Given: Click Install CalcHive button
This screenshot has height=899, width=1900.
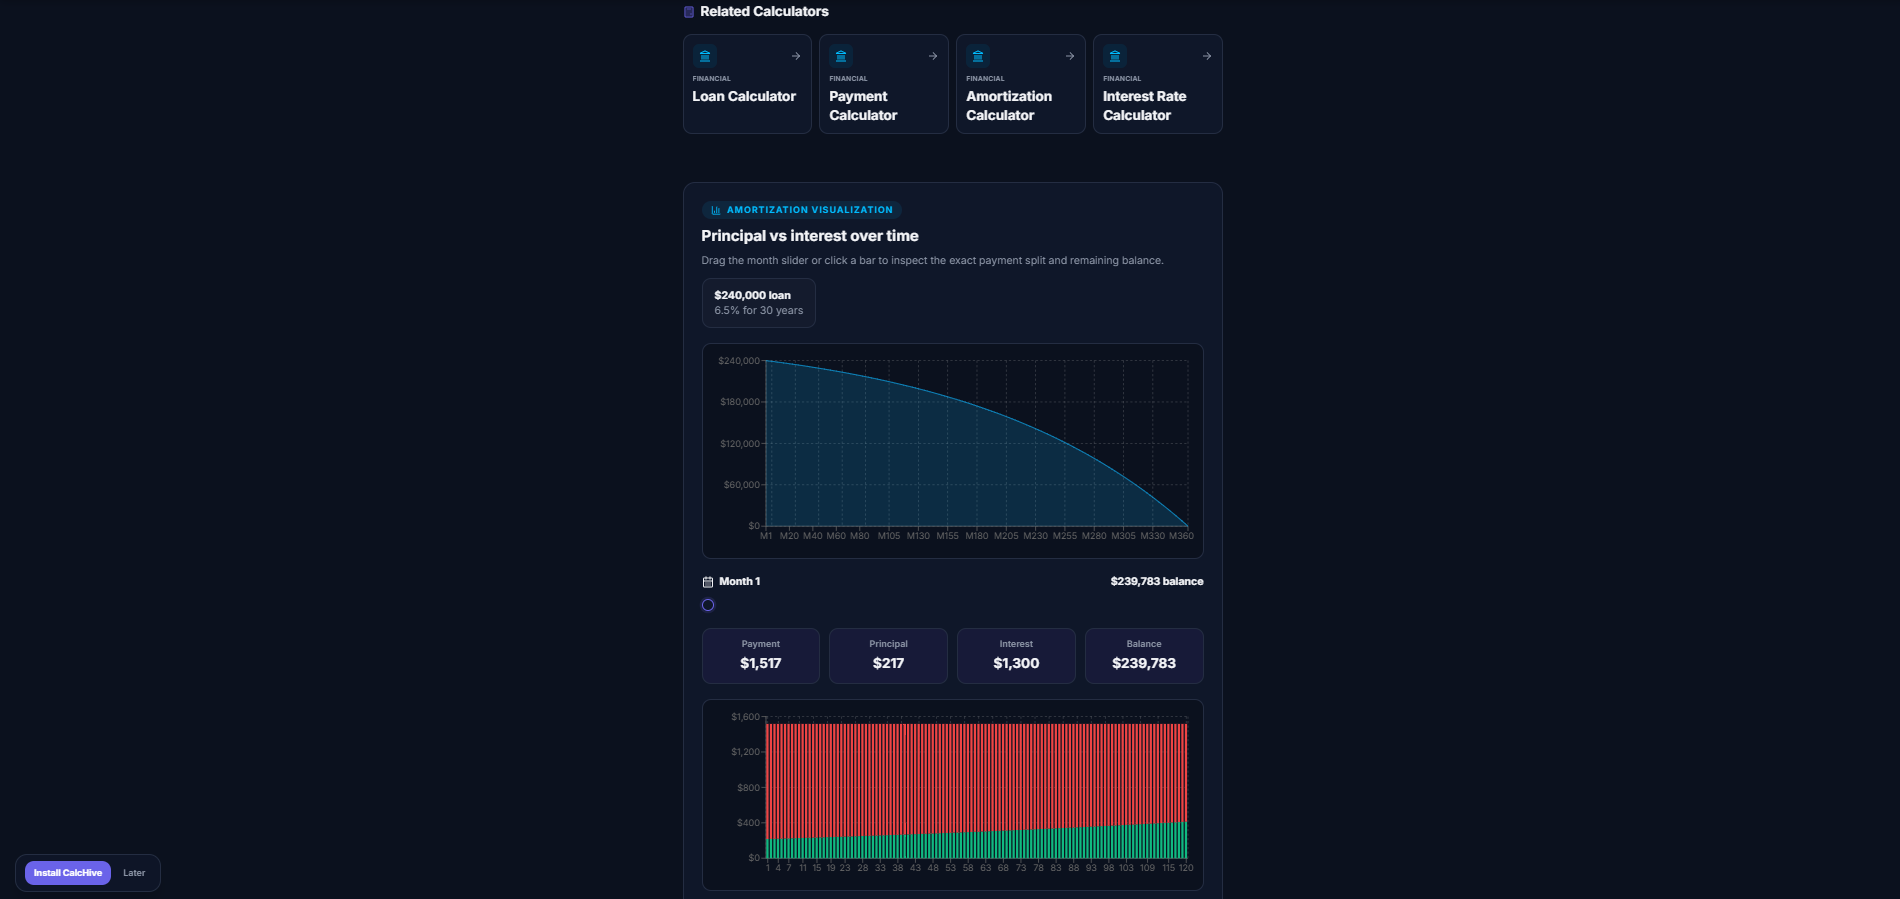Looking at the screenshot, I should (x=68, y=873).
